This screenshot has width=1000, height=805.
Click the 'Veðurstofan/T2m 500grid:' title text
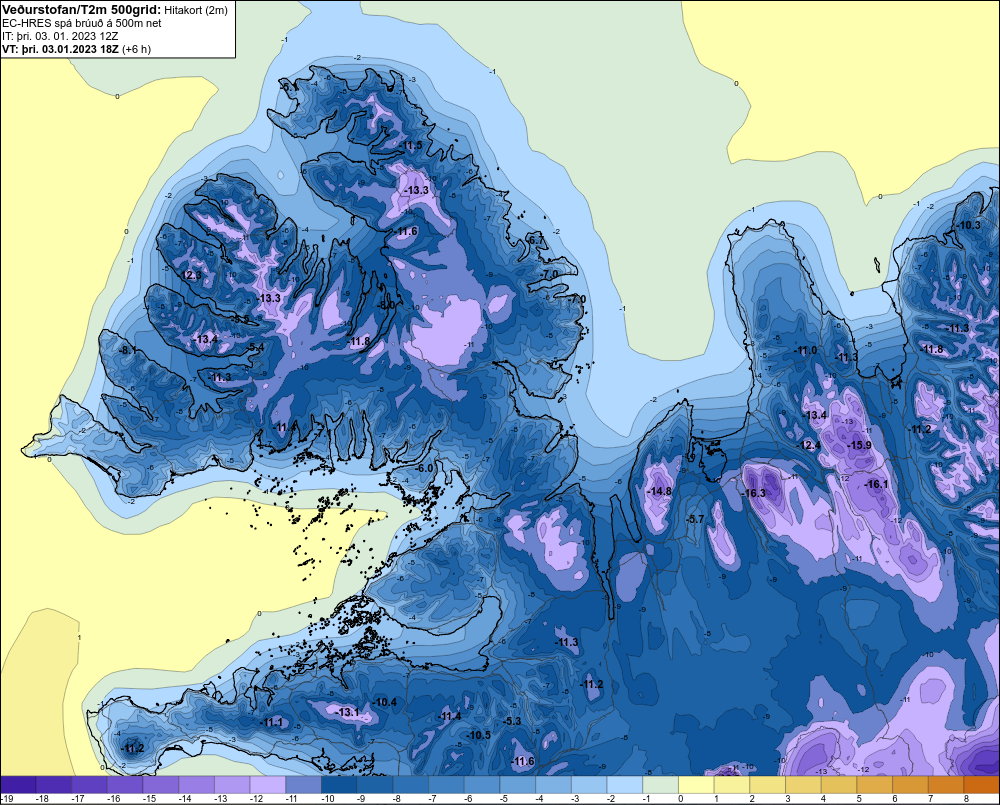click(x=81, y=10)
